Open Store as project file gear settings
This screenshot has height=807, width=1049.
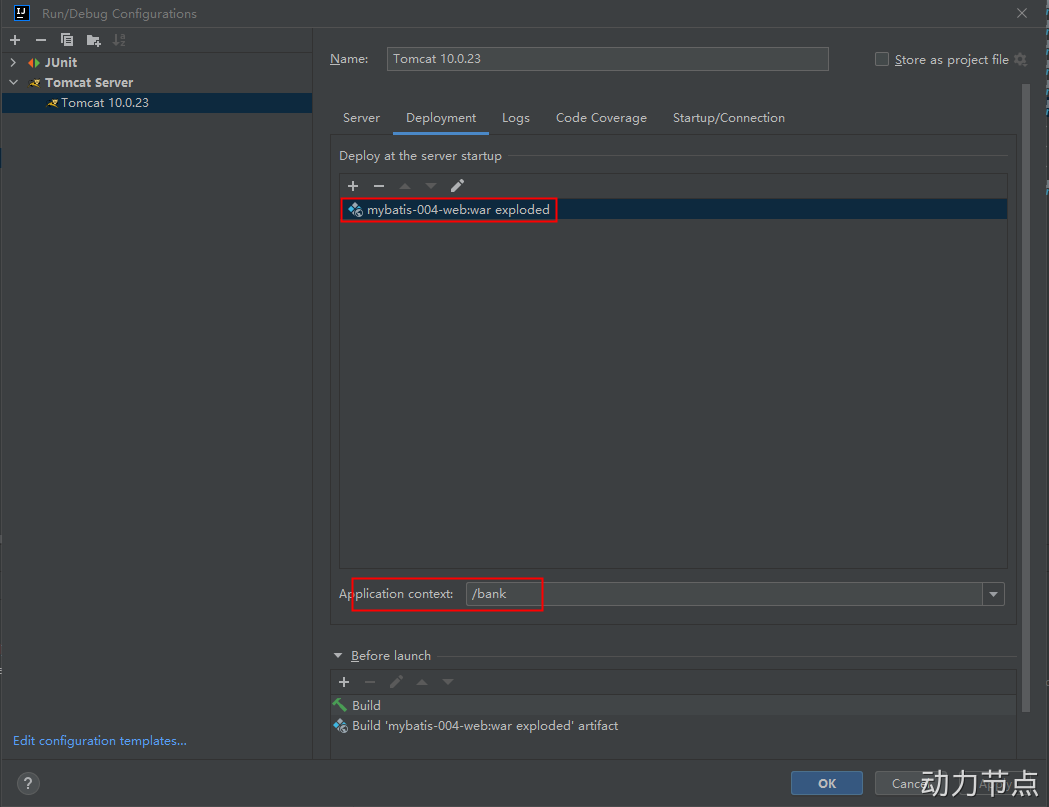click(x=1020, y=60)
